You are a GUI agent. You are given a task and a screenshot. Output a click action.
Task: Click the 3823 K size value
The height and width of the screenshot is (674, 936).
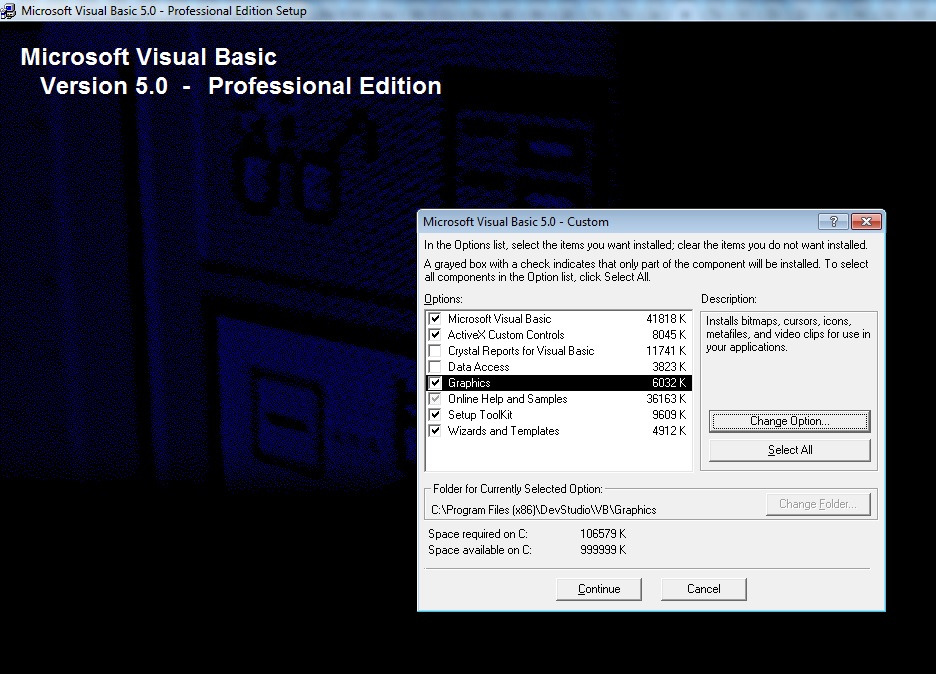coord(669,367)
